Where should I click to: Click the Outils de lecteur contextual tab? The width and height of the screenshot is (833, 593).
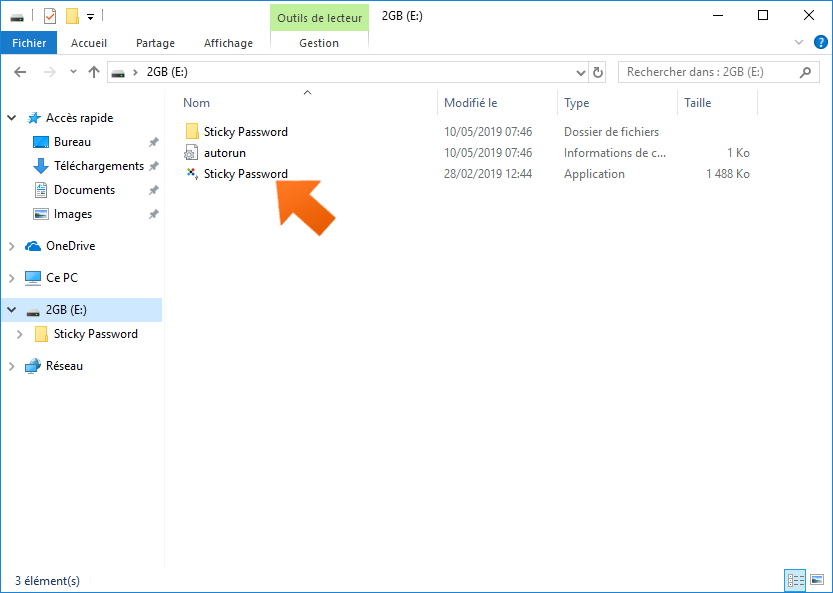pos(319,18)
